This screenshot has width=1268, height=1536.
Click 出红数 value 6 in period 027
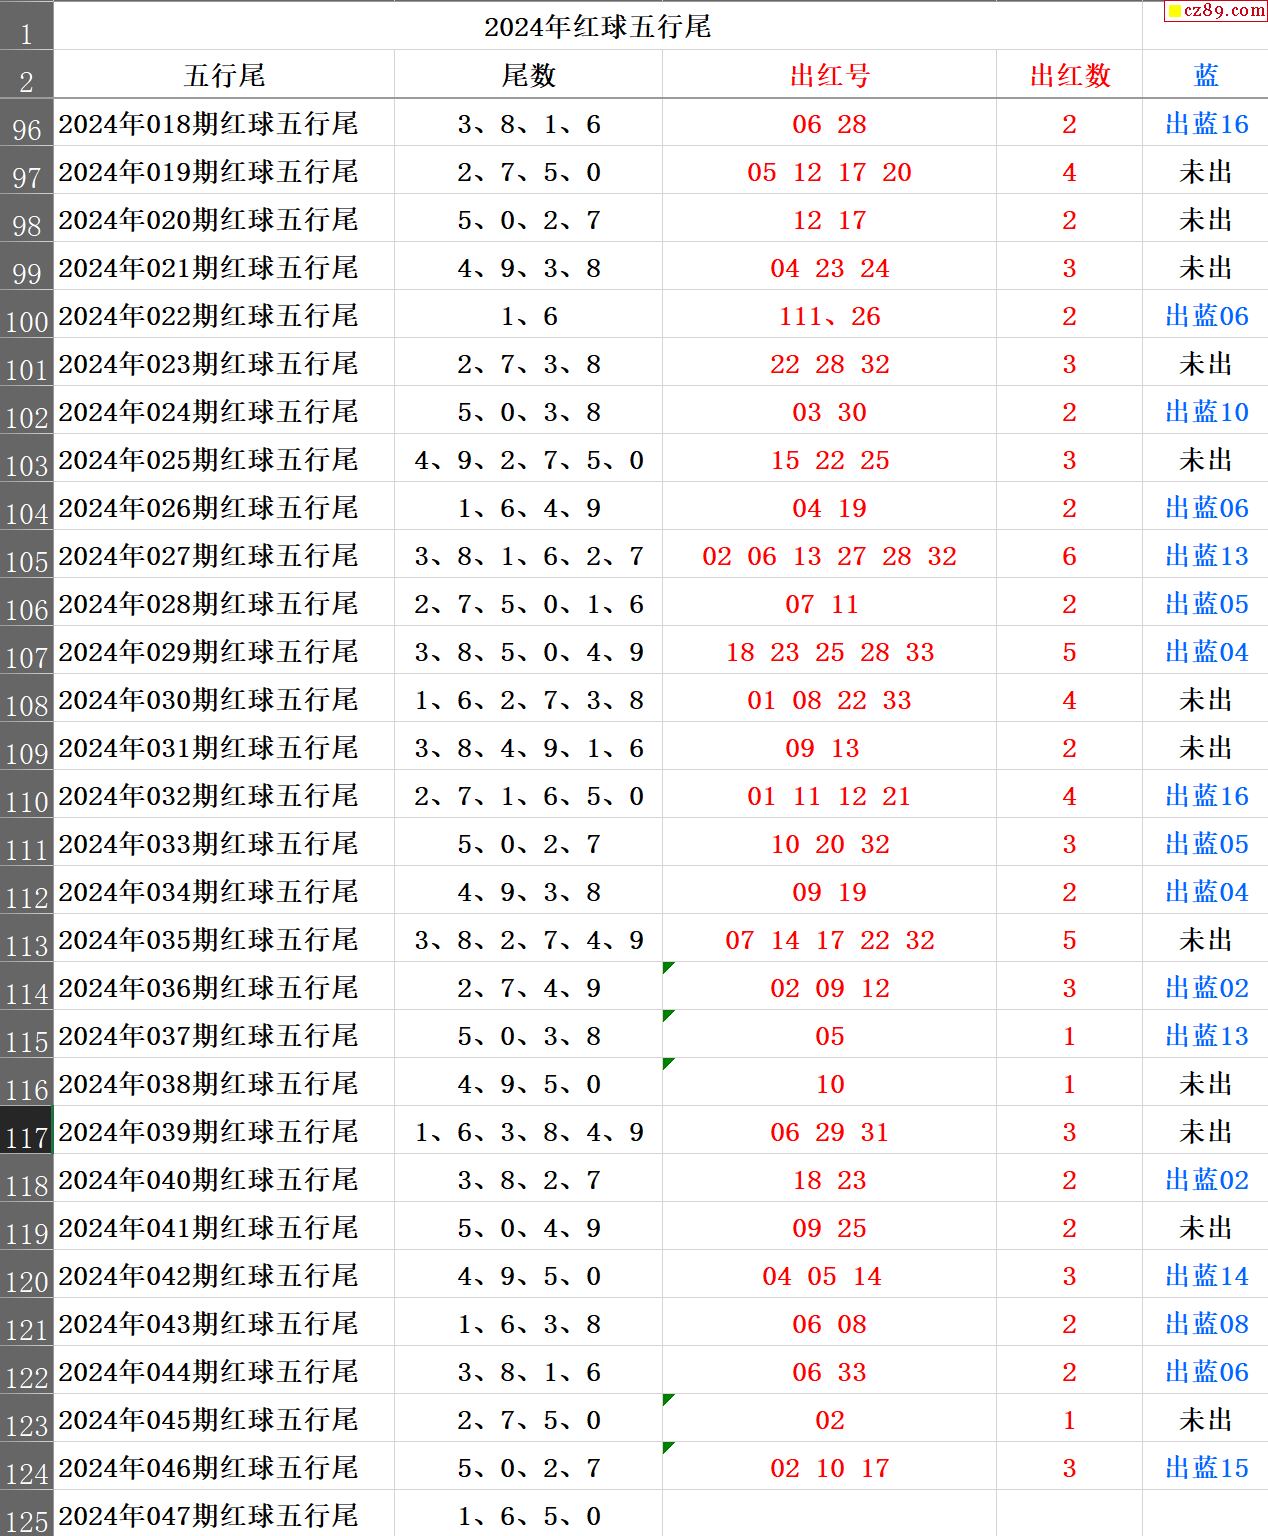coord(1069,557)
